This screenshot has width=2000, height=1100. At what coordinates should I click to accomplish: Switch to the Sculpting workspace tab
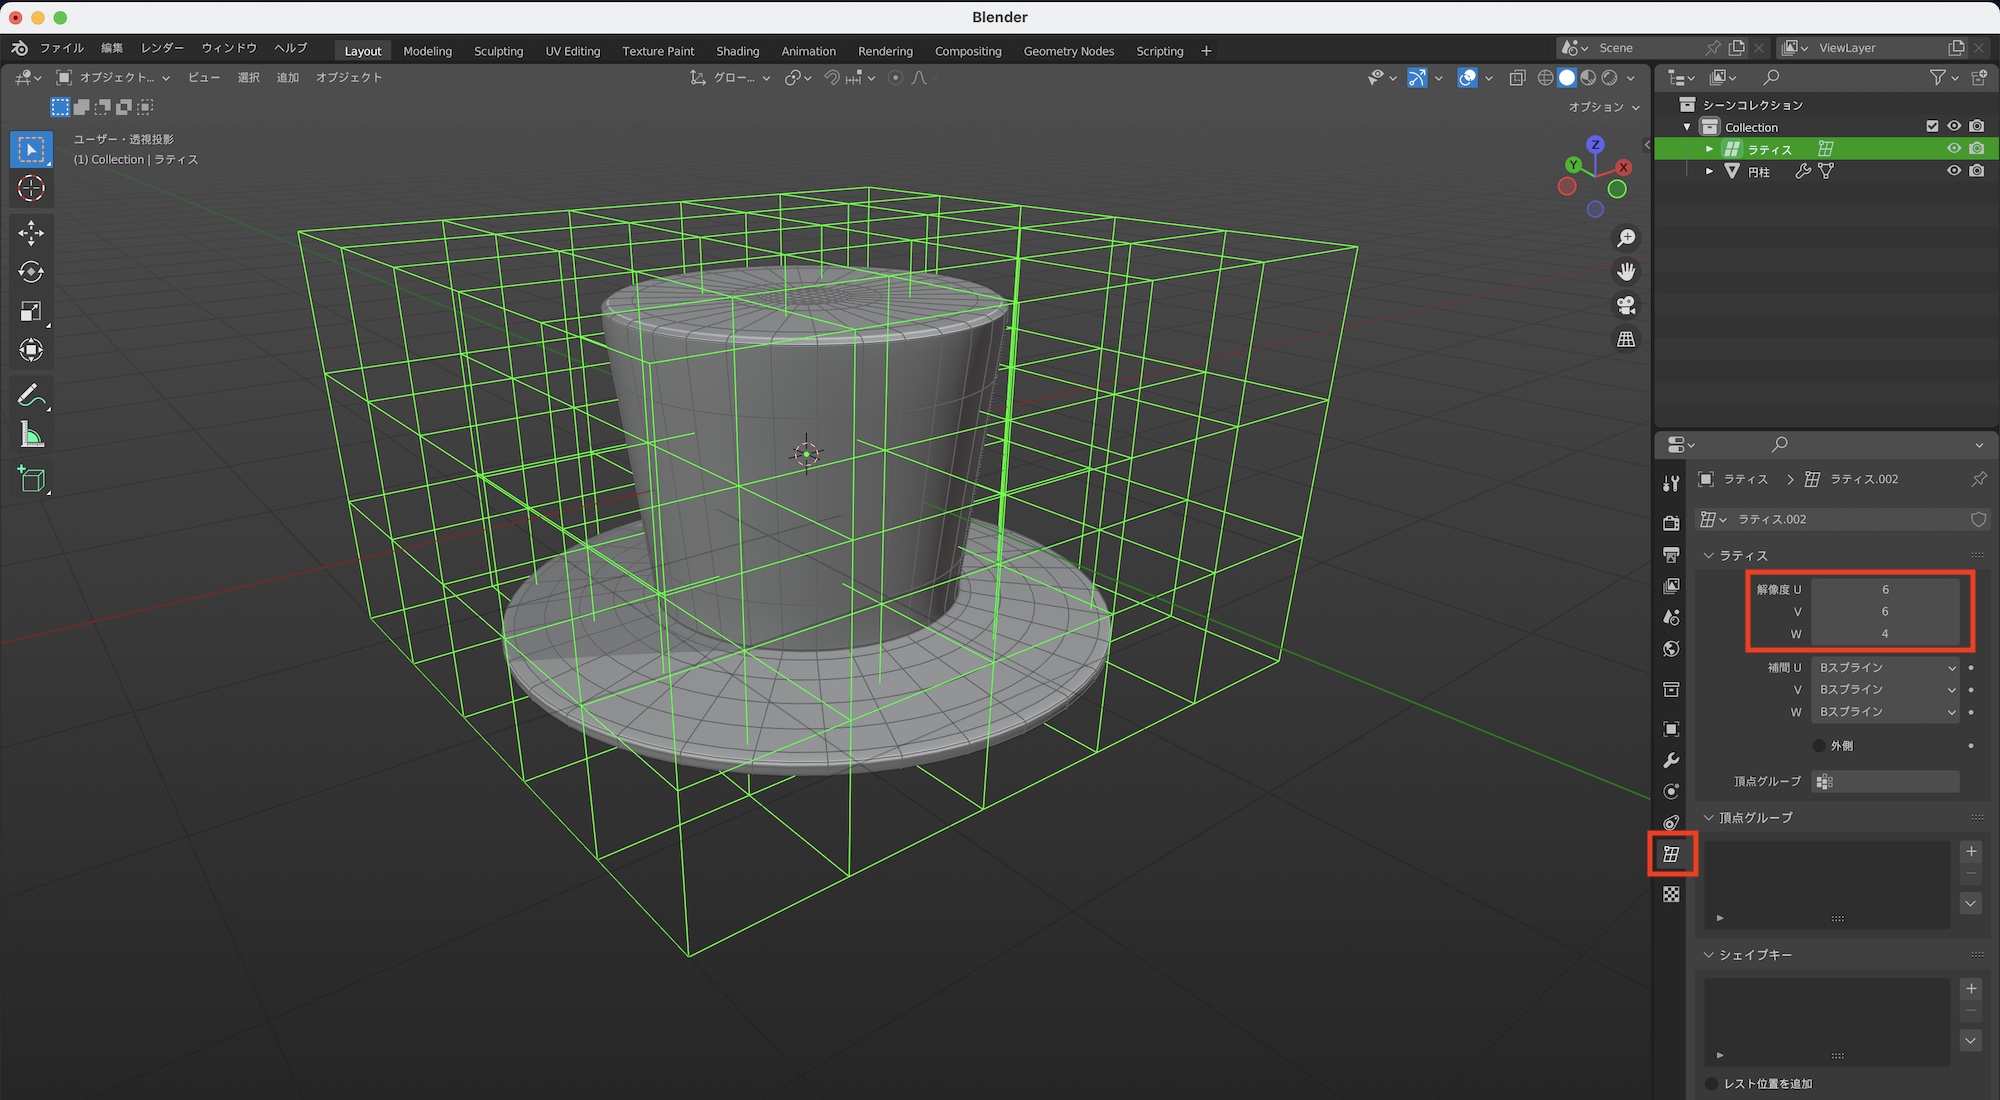coord(498,51)
